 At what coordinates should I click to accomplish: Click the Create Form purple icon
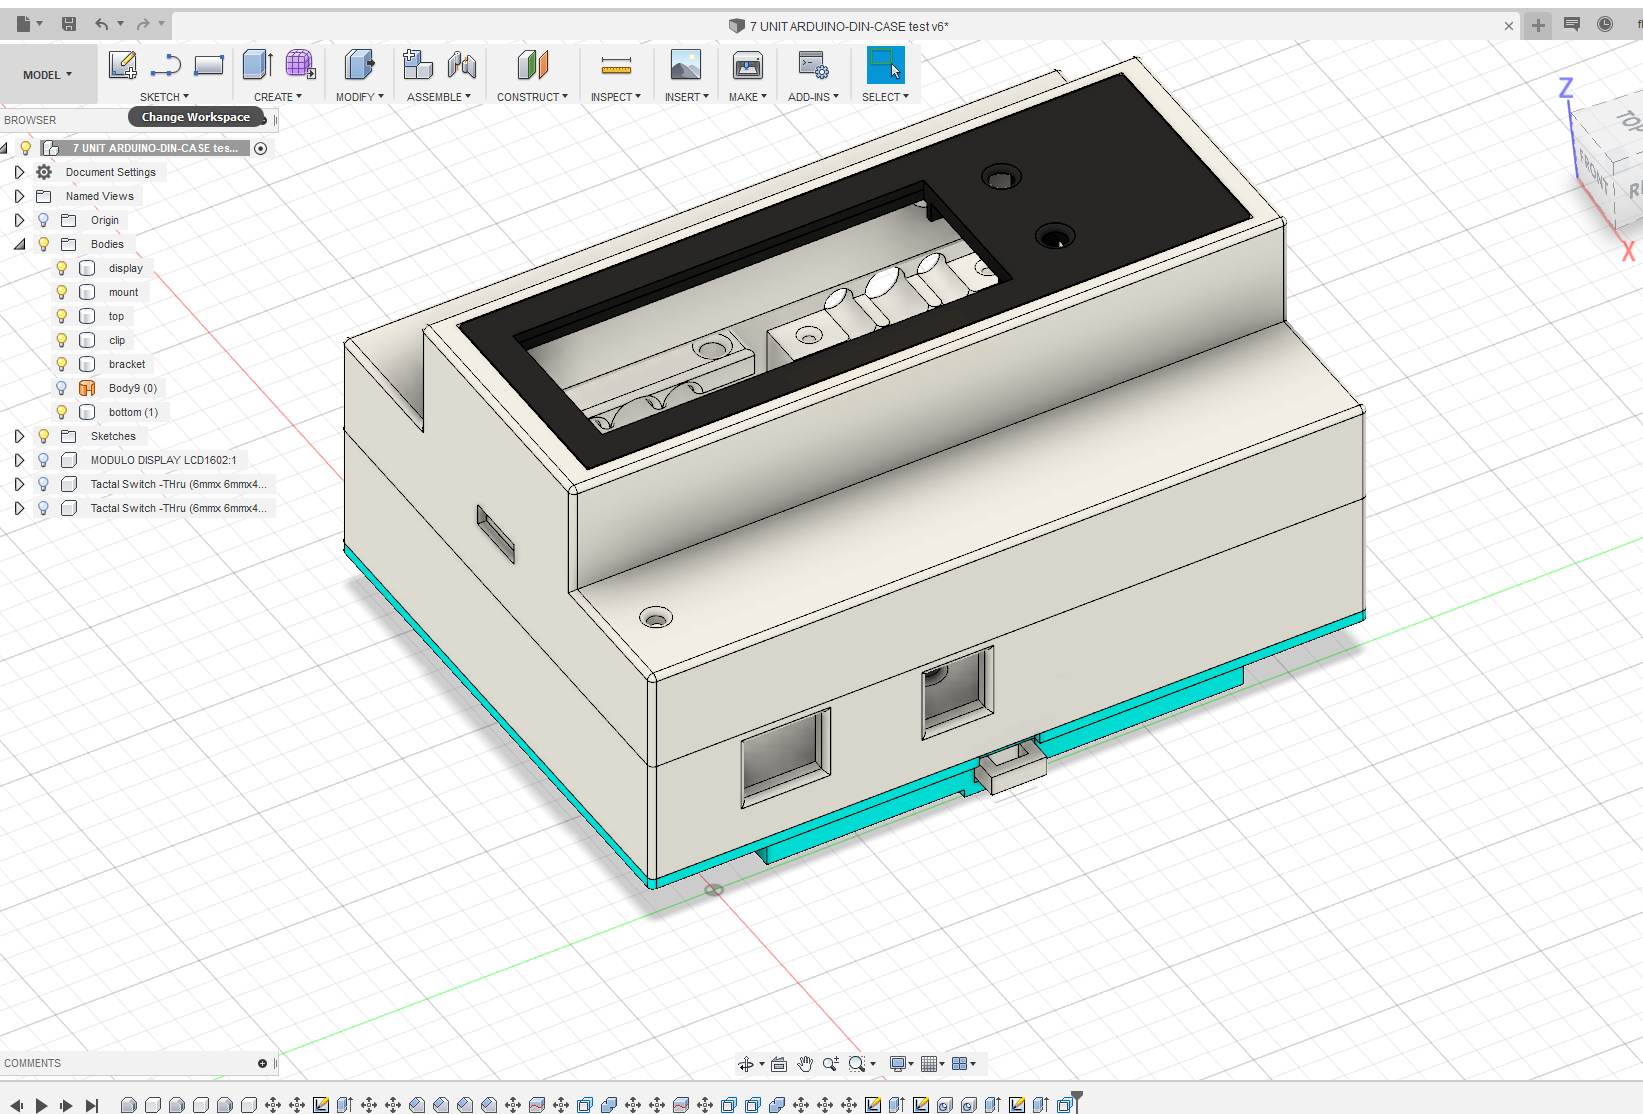[x=300, y=65]
